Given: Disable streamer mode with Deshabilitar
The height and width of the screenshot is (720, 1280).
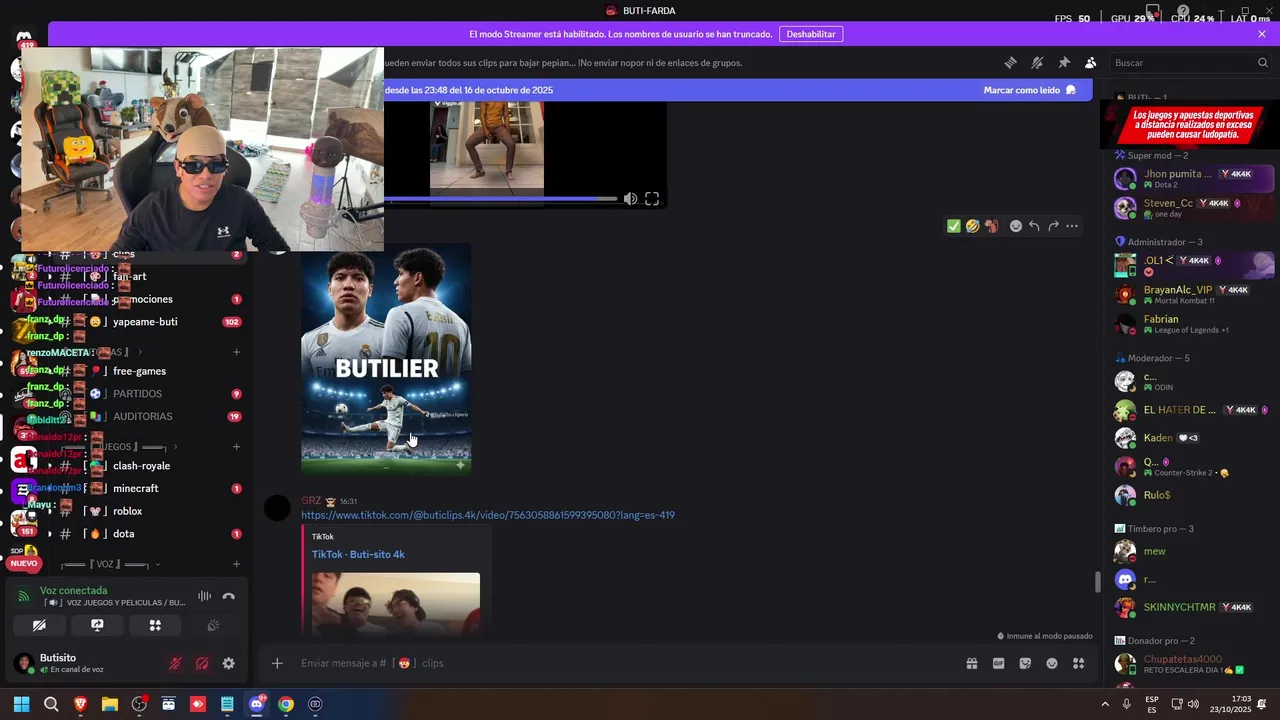Looking at the screenshot, I should (x=810, y=34).
